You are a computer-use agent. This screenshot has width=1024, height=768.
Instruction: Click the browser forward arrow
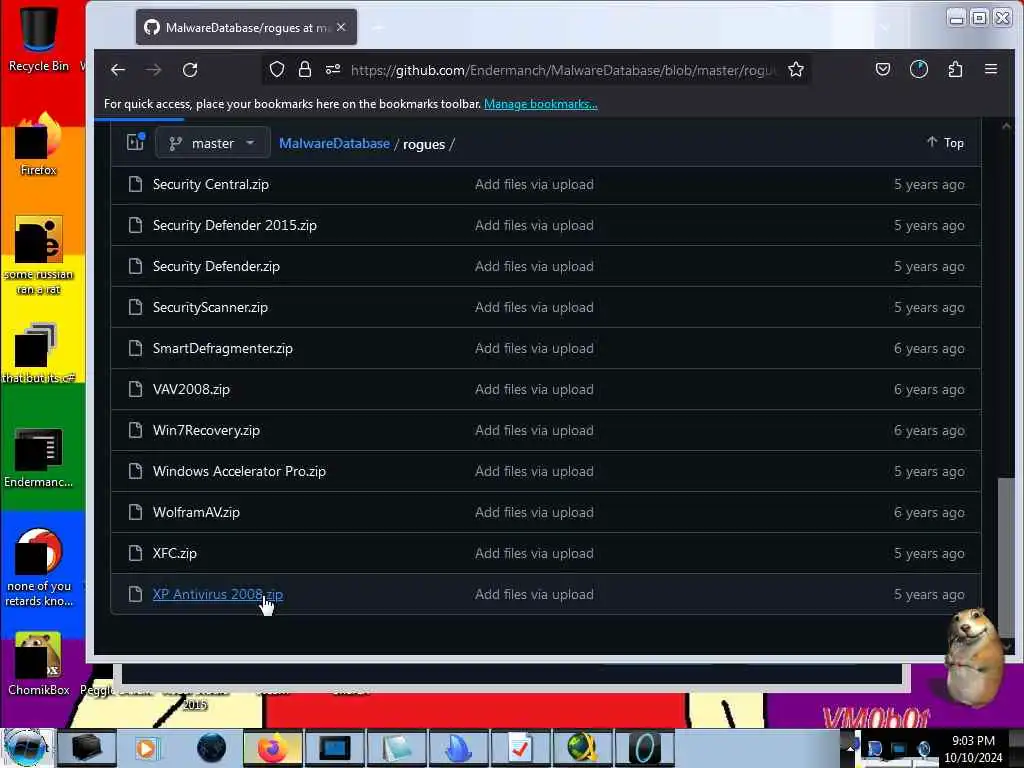153,70
